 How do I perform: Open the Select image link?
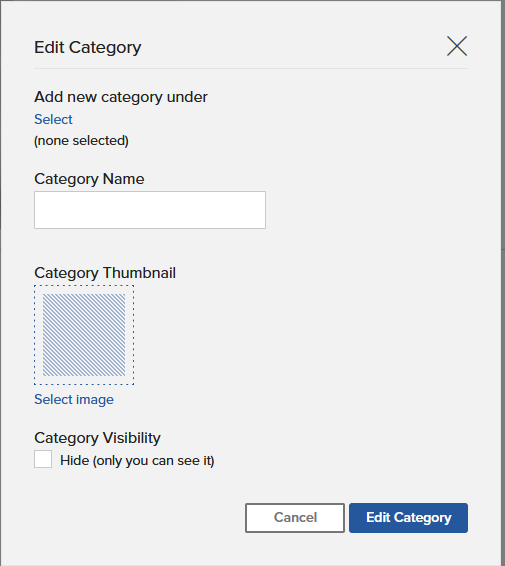[x=74, y=400]
